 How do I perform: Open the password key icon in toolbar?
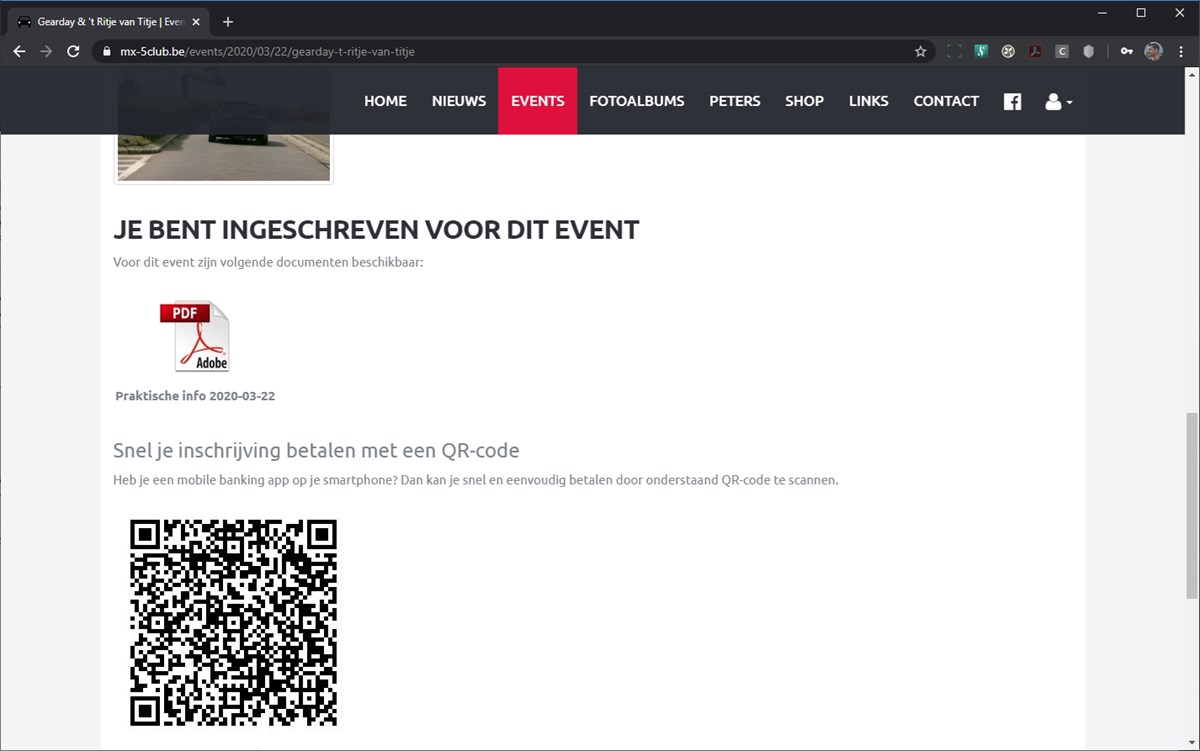pyautogui.click(x=1127, y=51)
